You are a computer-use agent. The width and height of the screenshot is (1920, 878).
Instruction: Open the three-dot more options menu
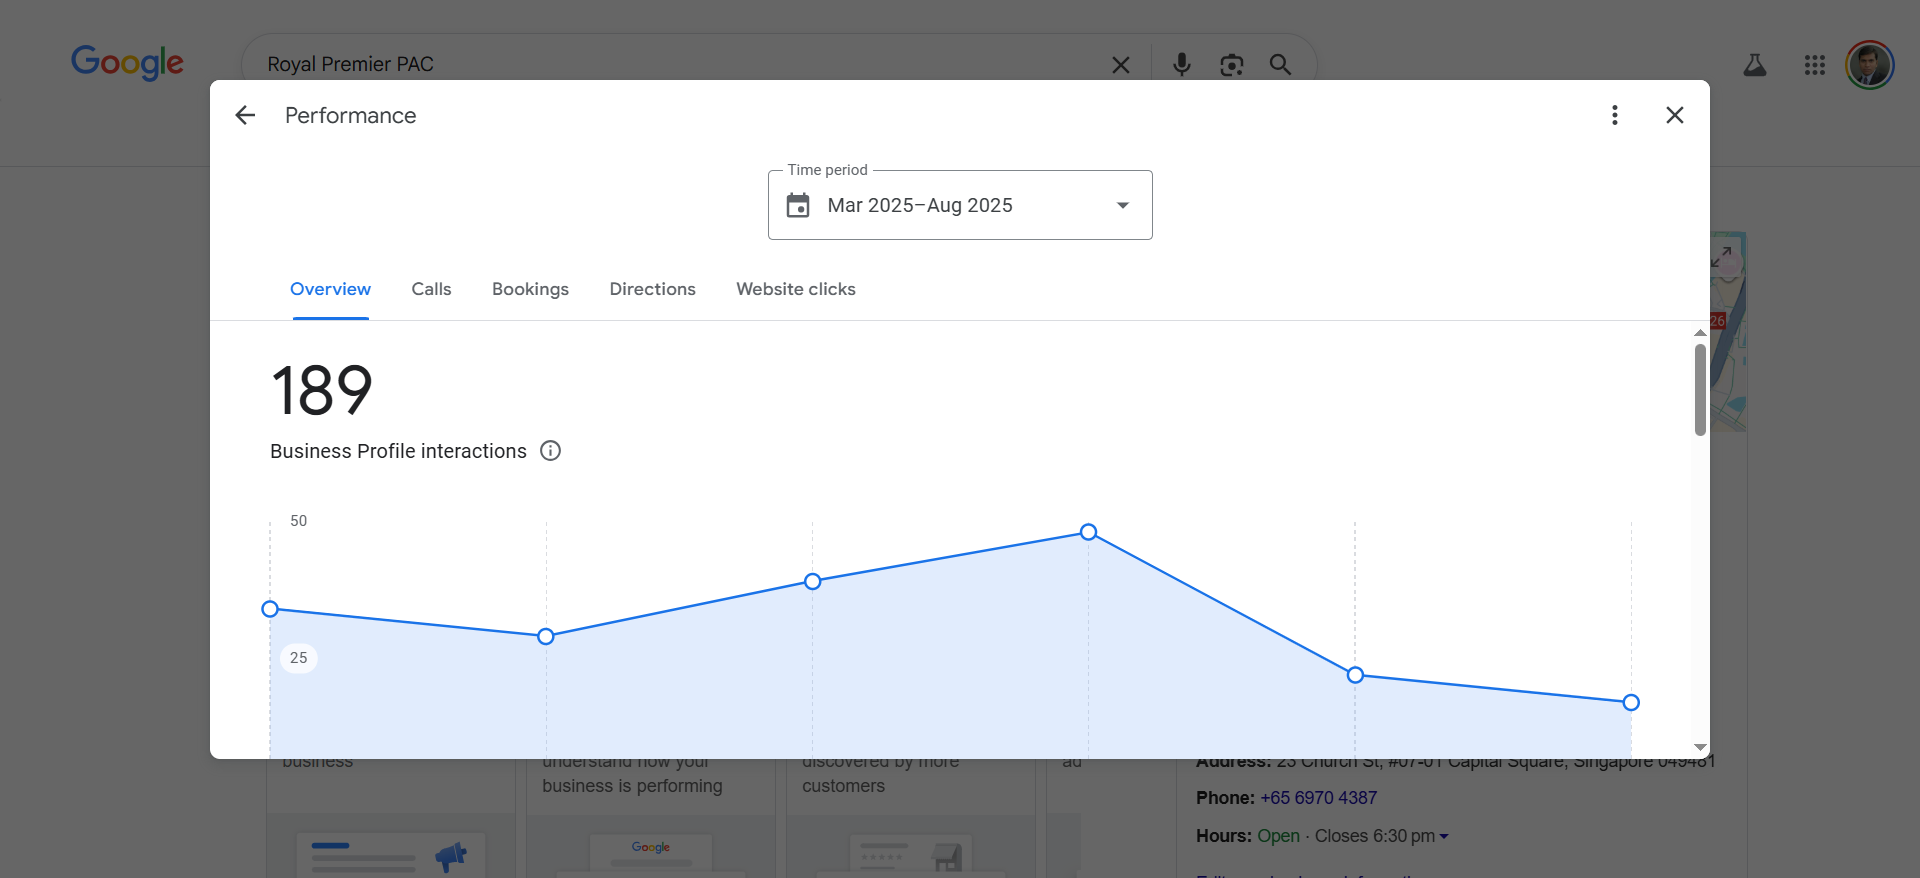(1614, 116)
